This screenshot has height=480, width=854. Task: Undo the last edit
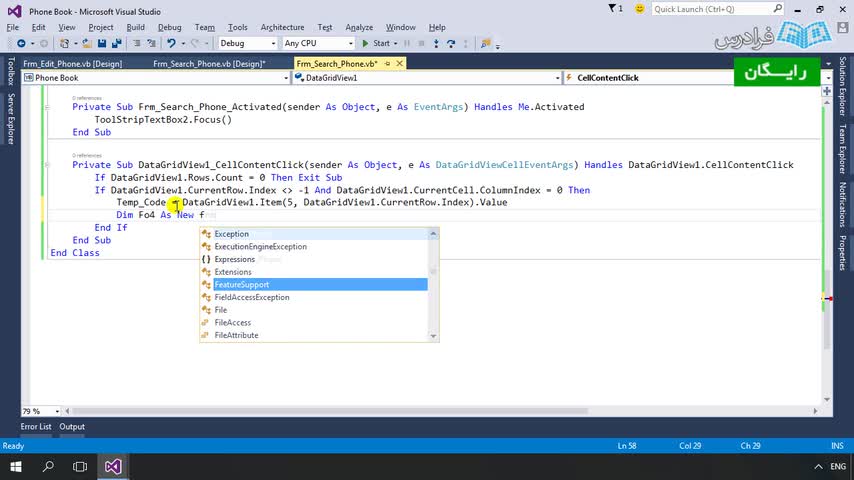[x=171, y=43]
